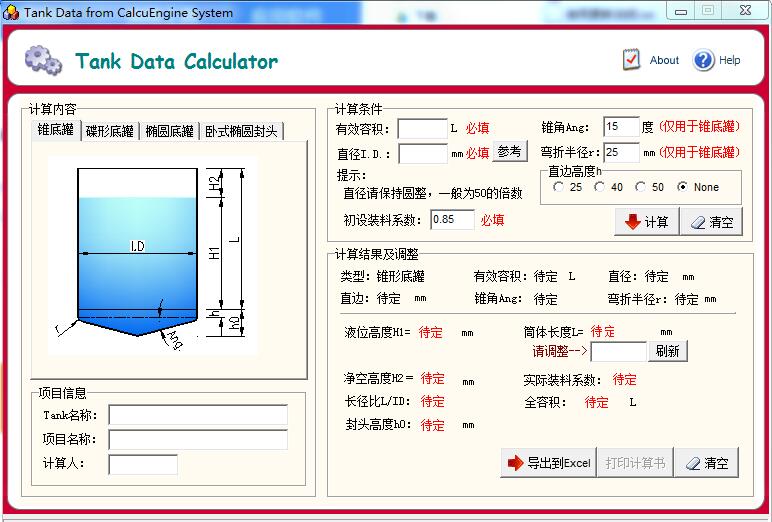
Task: Close the Tank Data window
Action: 745,11
